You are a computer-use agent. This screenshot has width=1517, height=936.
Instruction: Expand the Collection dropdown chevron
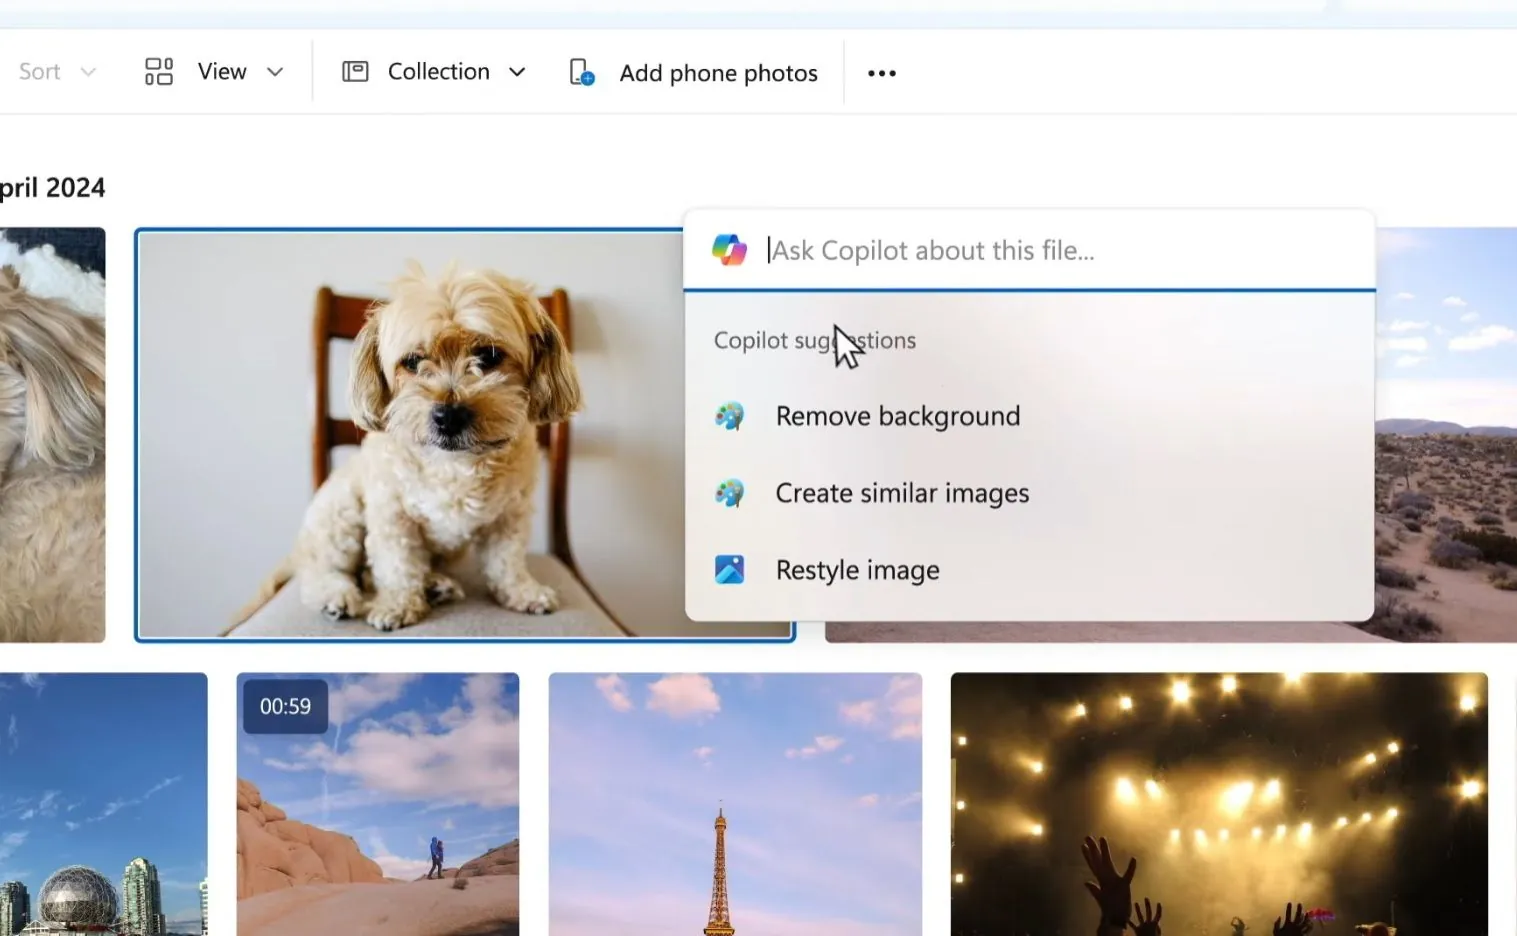(517, 72)
